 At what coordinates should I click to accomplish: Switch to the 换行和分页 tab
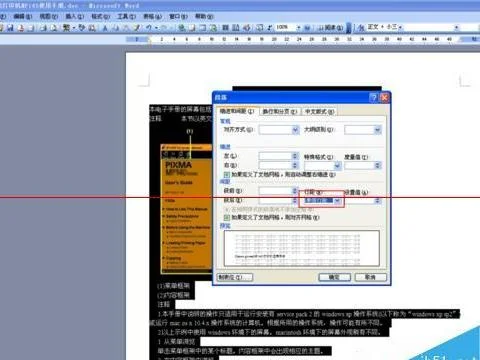tap(279, 112)
